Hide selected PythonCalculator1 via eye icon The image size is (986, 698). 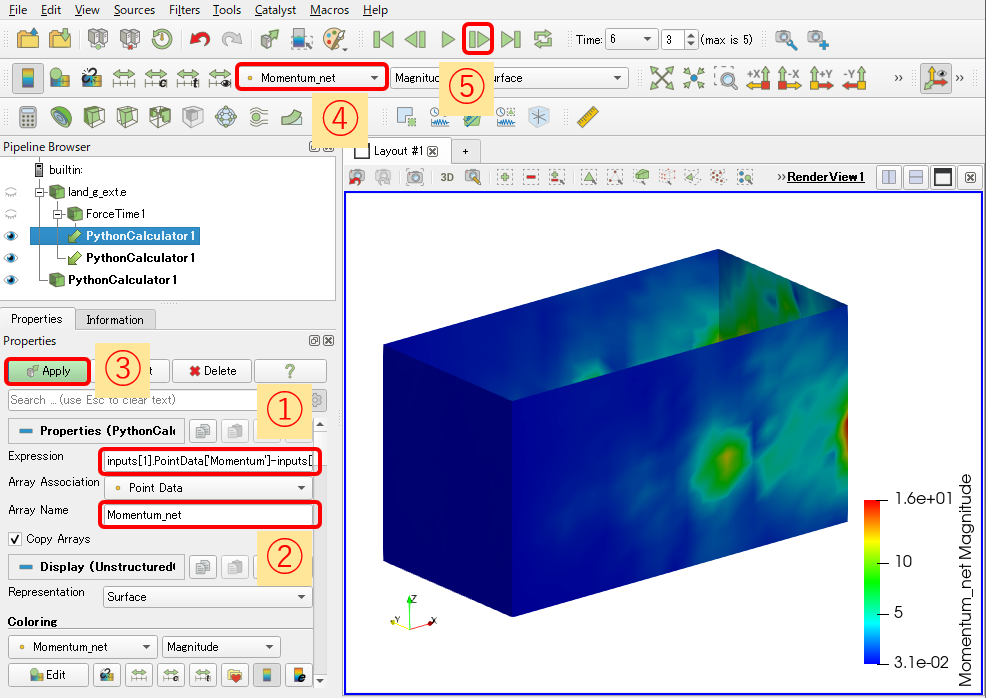(x=11, y=236)
